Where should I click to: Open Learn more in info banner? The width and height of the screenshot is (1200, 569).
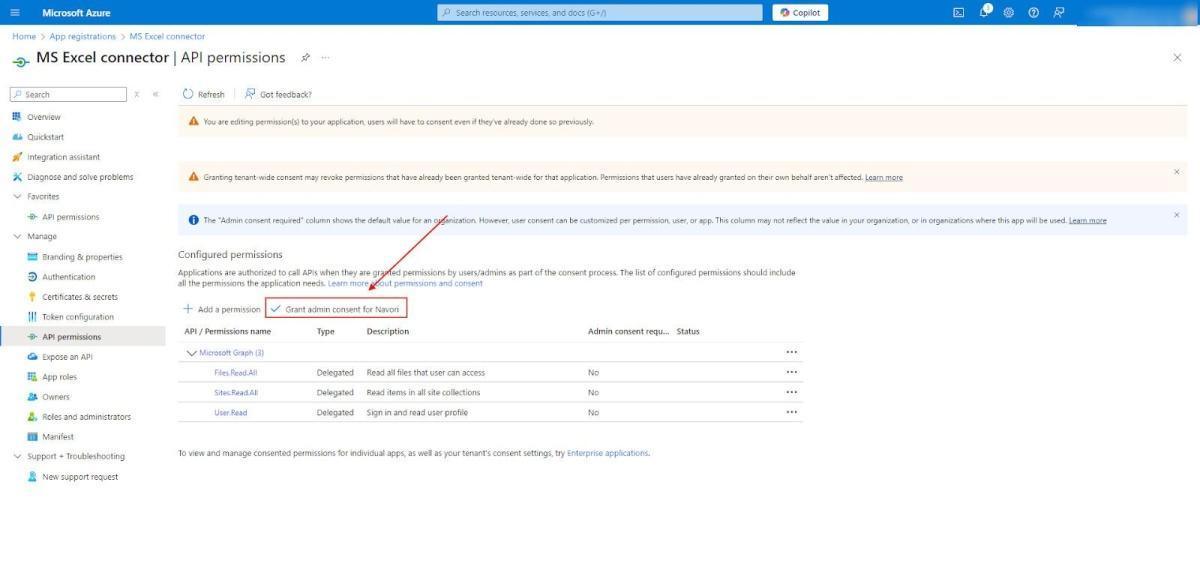point(1088,220)
